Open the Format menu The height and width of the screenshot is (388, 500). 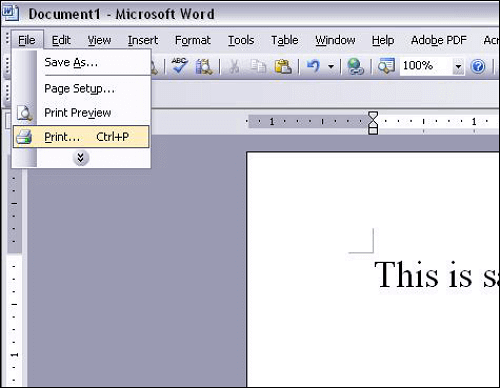click(193, 40)
